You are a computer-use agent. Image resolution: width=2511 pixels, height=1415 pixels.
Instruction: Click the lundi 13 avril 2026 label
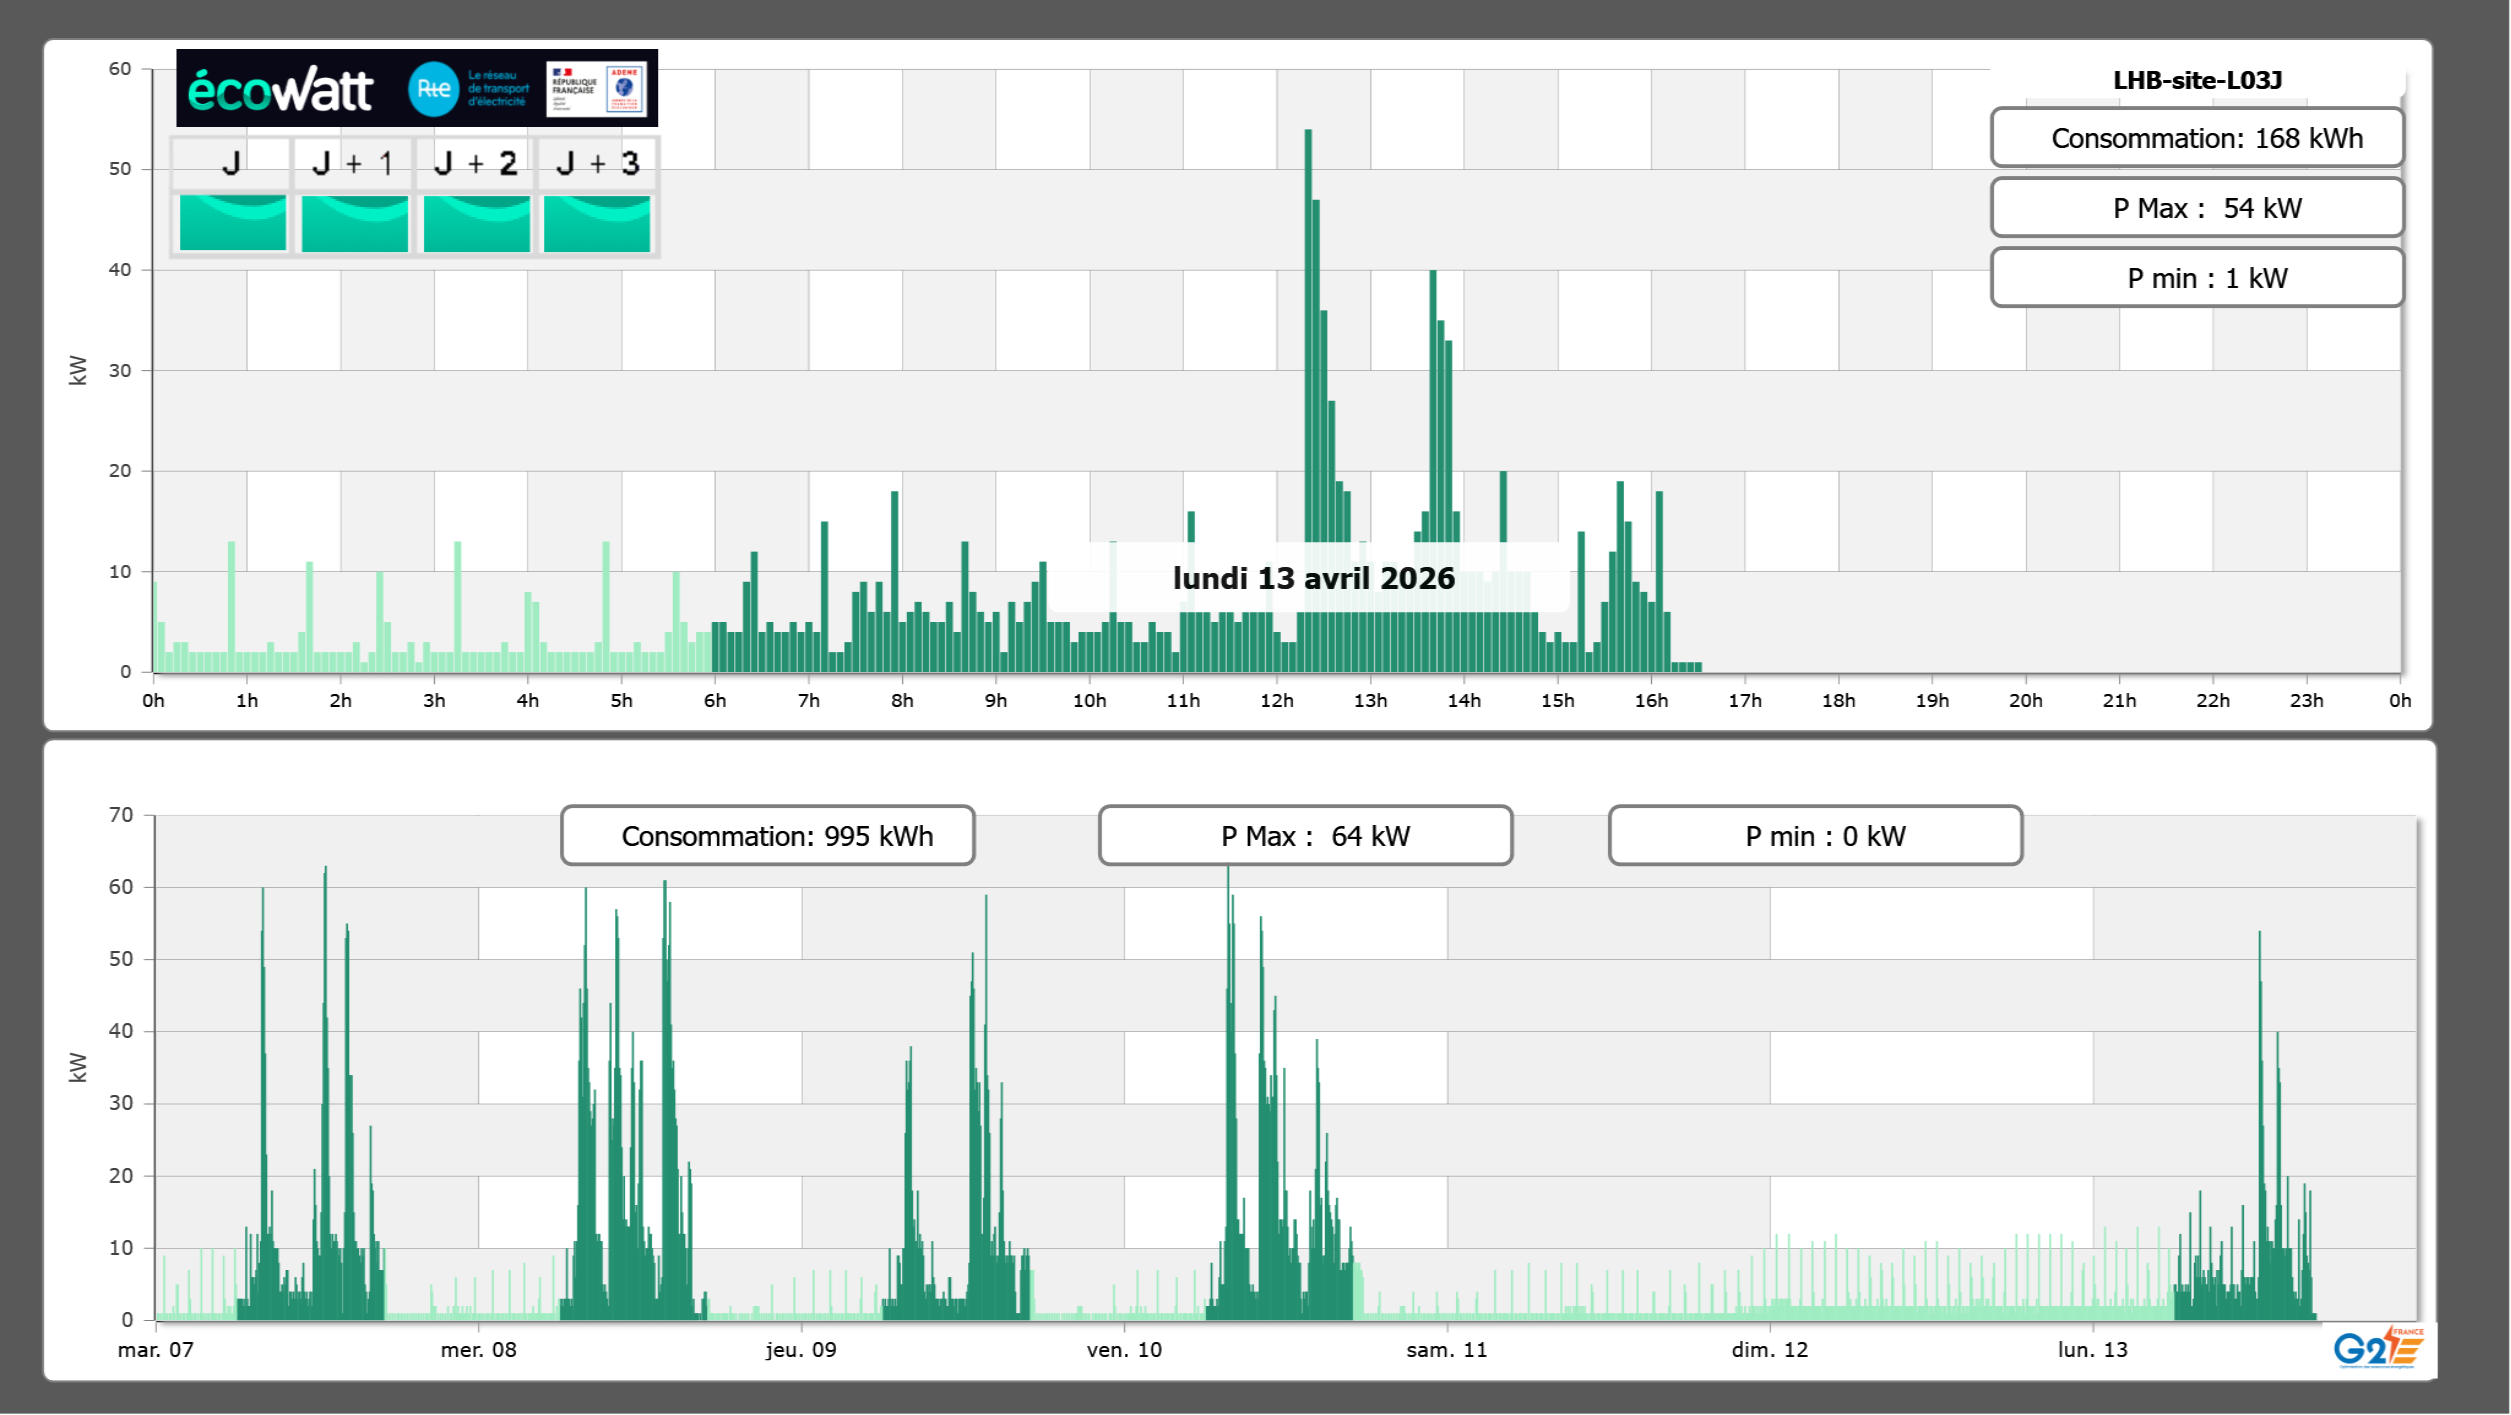[1313, 578]
